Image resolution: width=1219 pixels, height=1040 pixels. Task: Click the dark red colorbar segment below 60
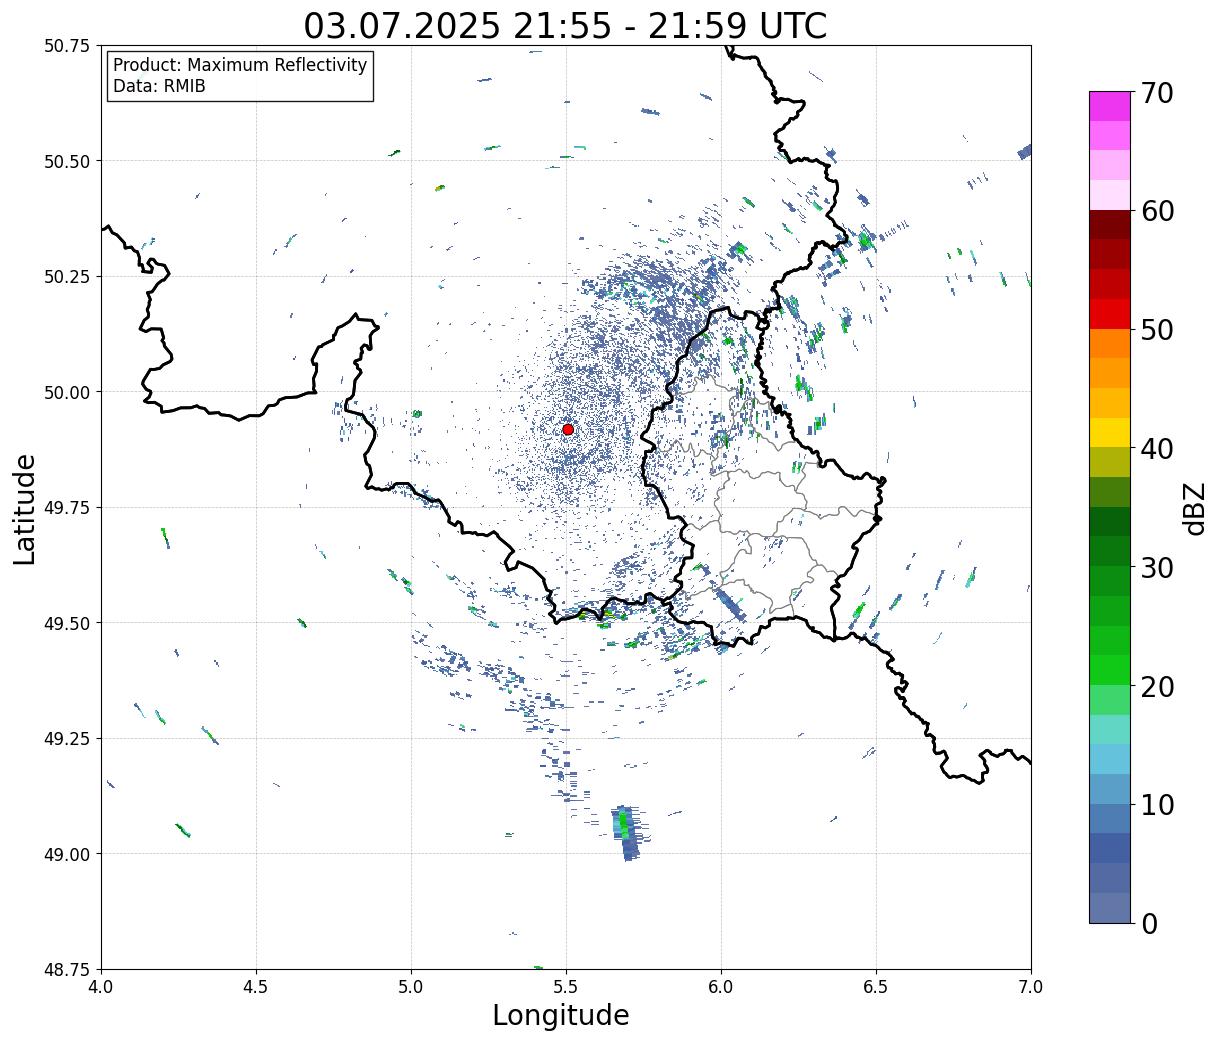1110,224
